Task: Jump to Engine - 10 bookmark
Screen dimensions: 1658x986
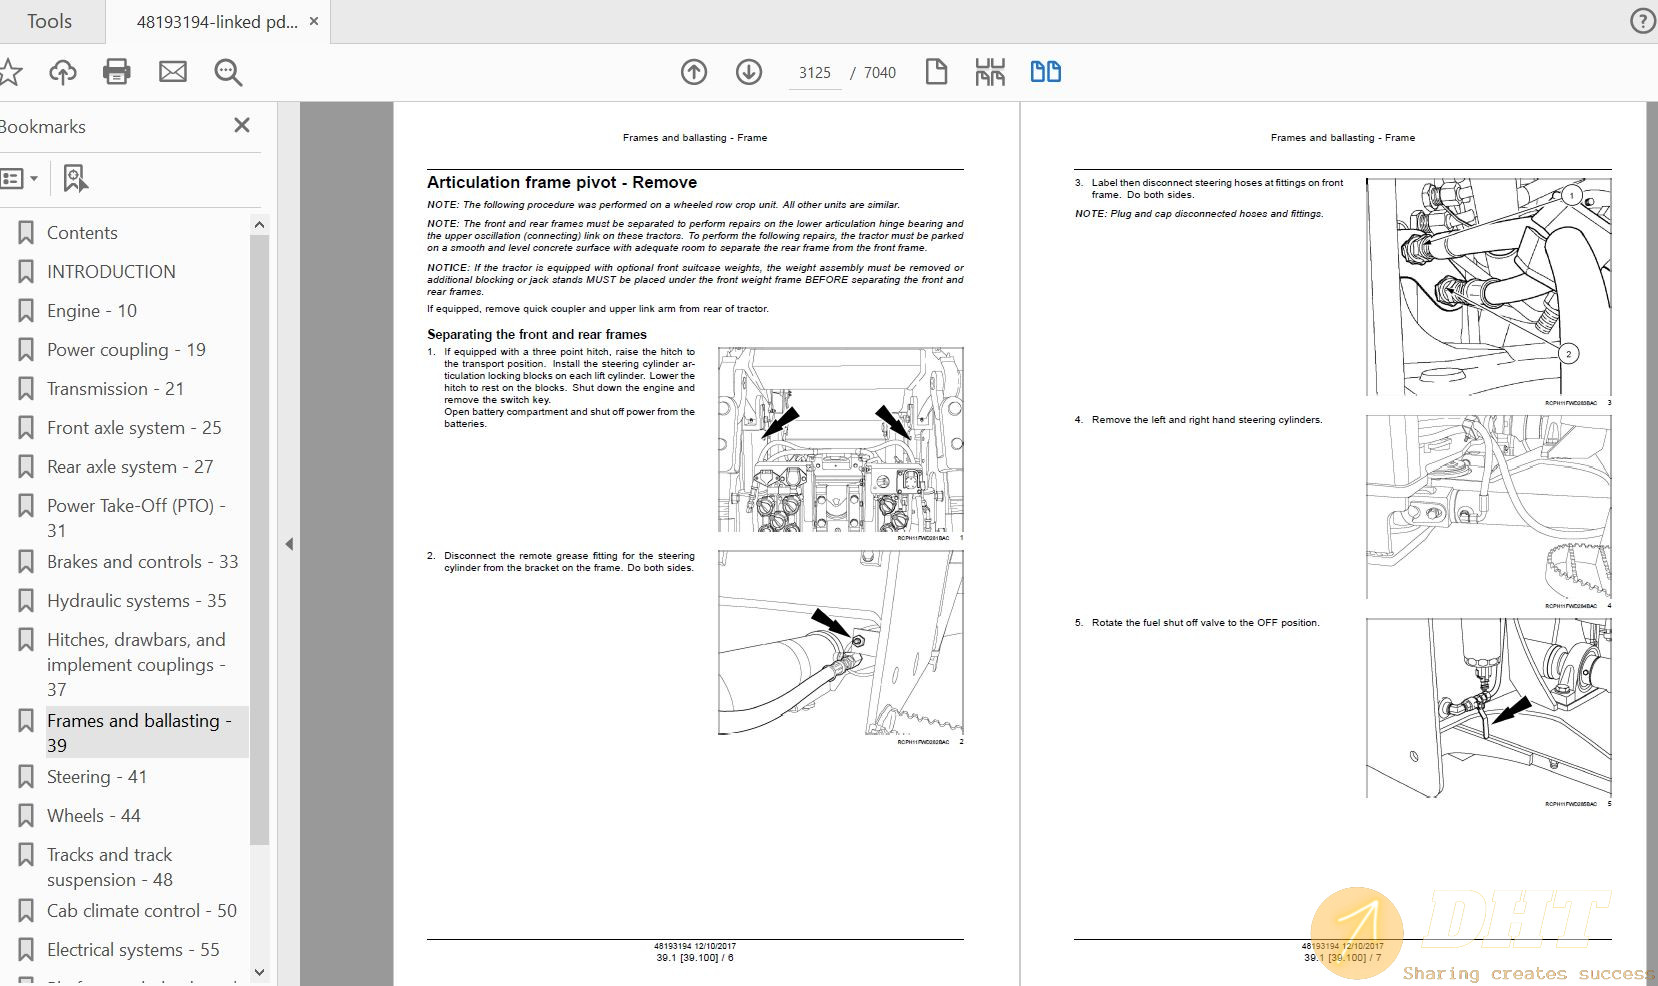Action: pos(92,311)
